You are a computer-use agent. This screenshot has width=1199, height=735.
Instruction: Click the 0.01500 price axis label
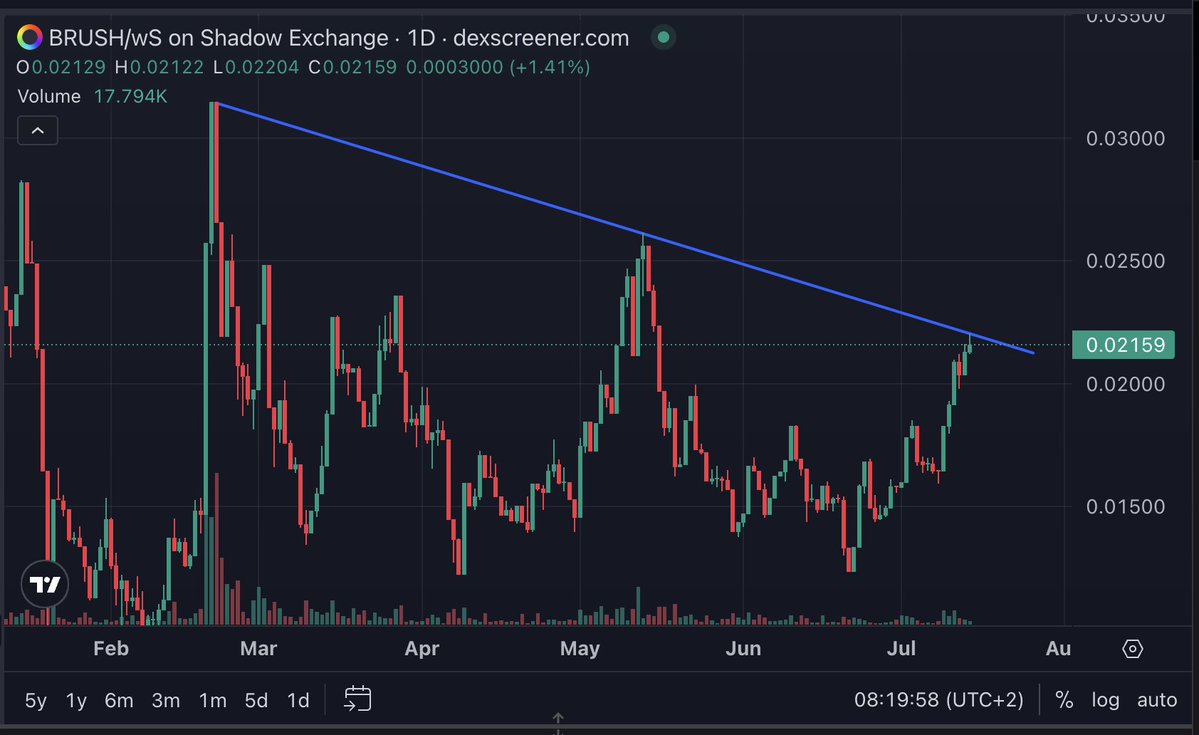[1126, 506]
